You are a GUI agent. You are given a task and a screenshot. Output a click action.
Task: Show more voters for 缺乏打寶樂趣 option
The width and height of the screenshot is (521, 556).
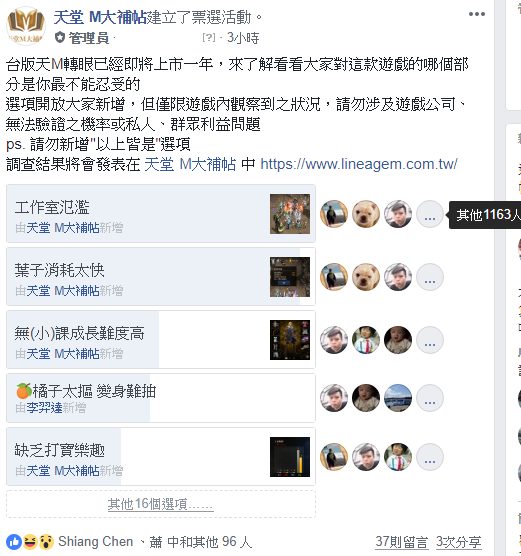coord(429,457)
